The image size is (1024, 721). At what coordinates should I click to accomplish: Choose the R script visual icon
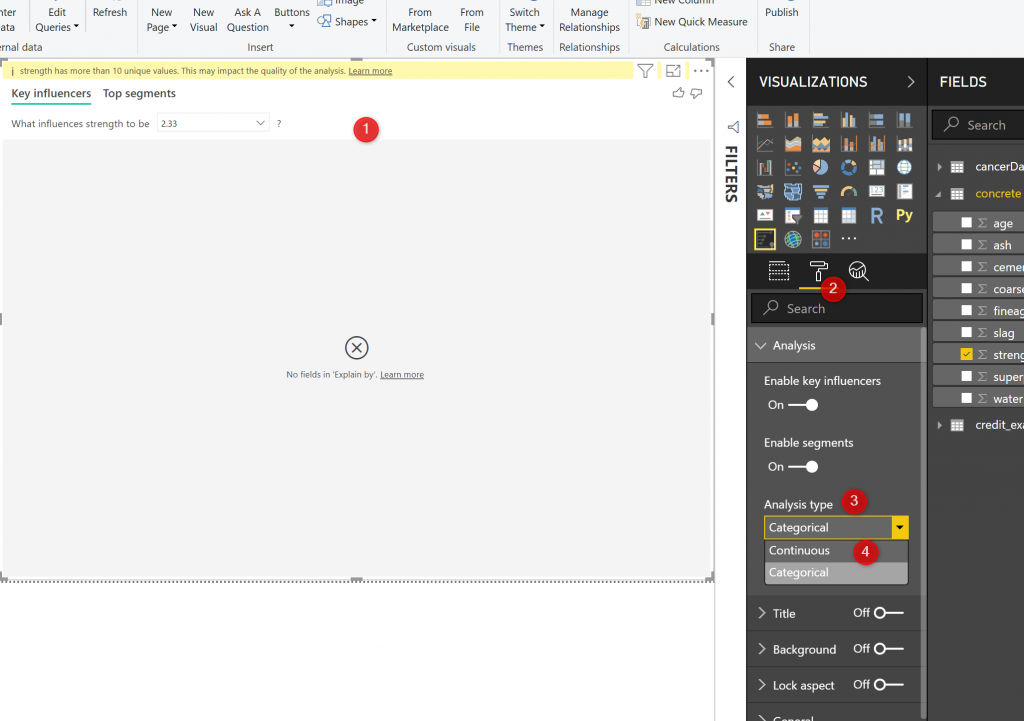pos(876,215)
